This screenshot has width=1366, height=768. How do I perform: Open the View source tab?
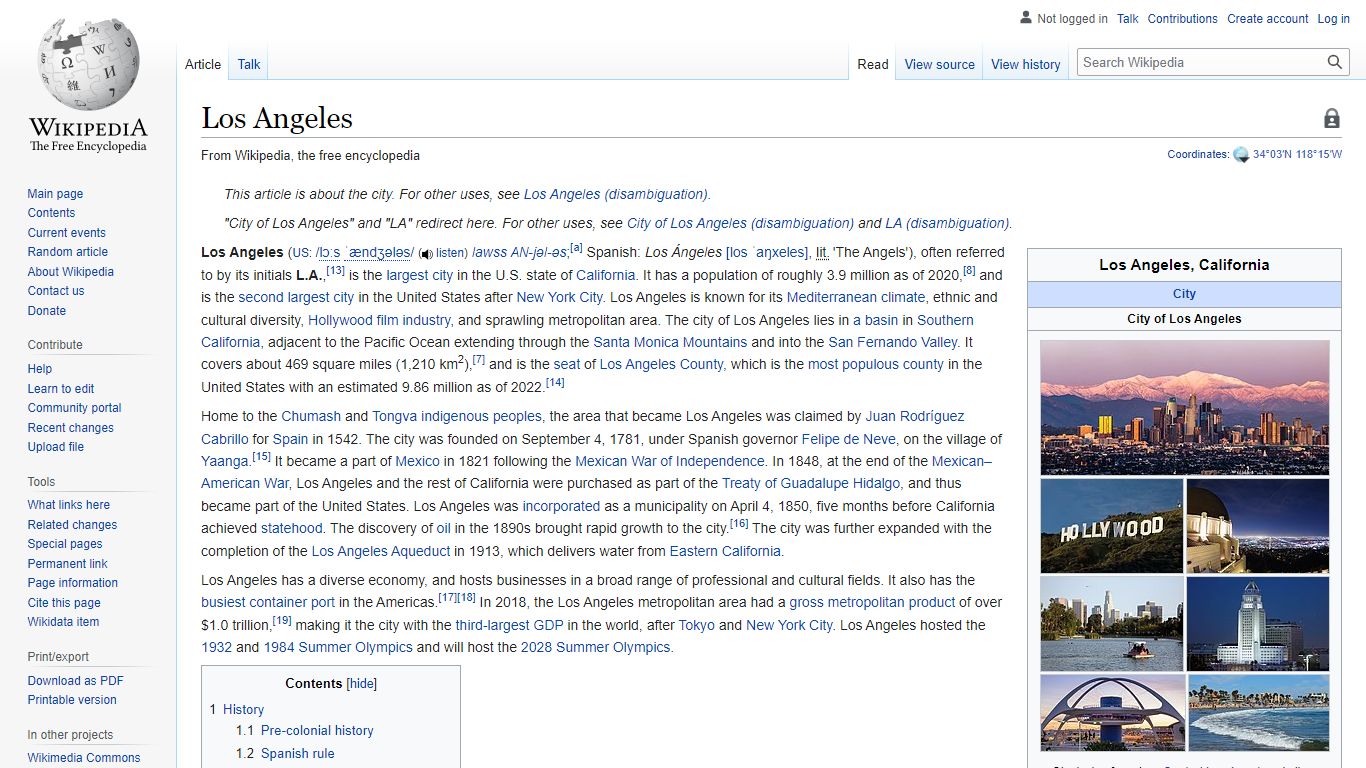pos(939,64)
